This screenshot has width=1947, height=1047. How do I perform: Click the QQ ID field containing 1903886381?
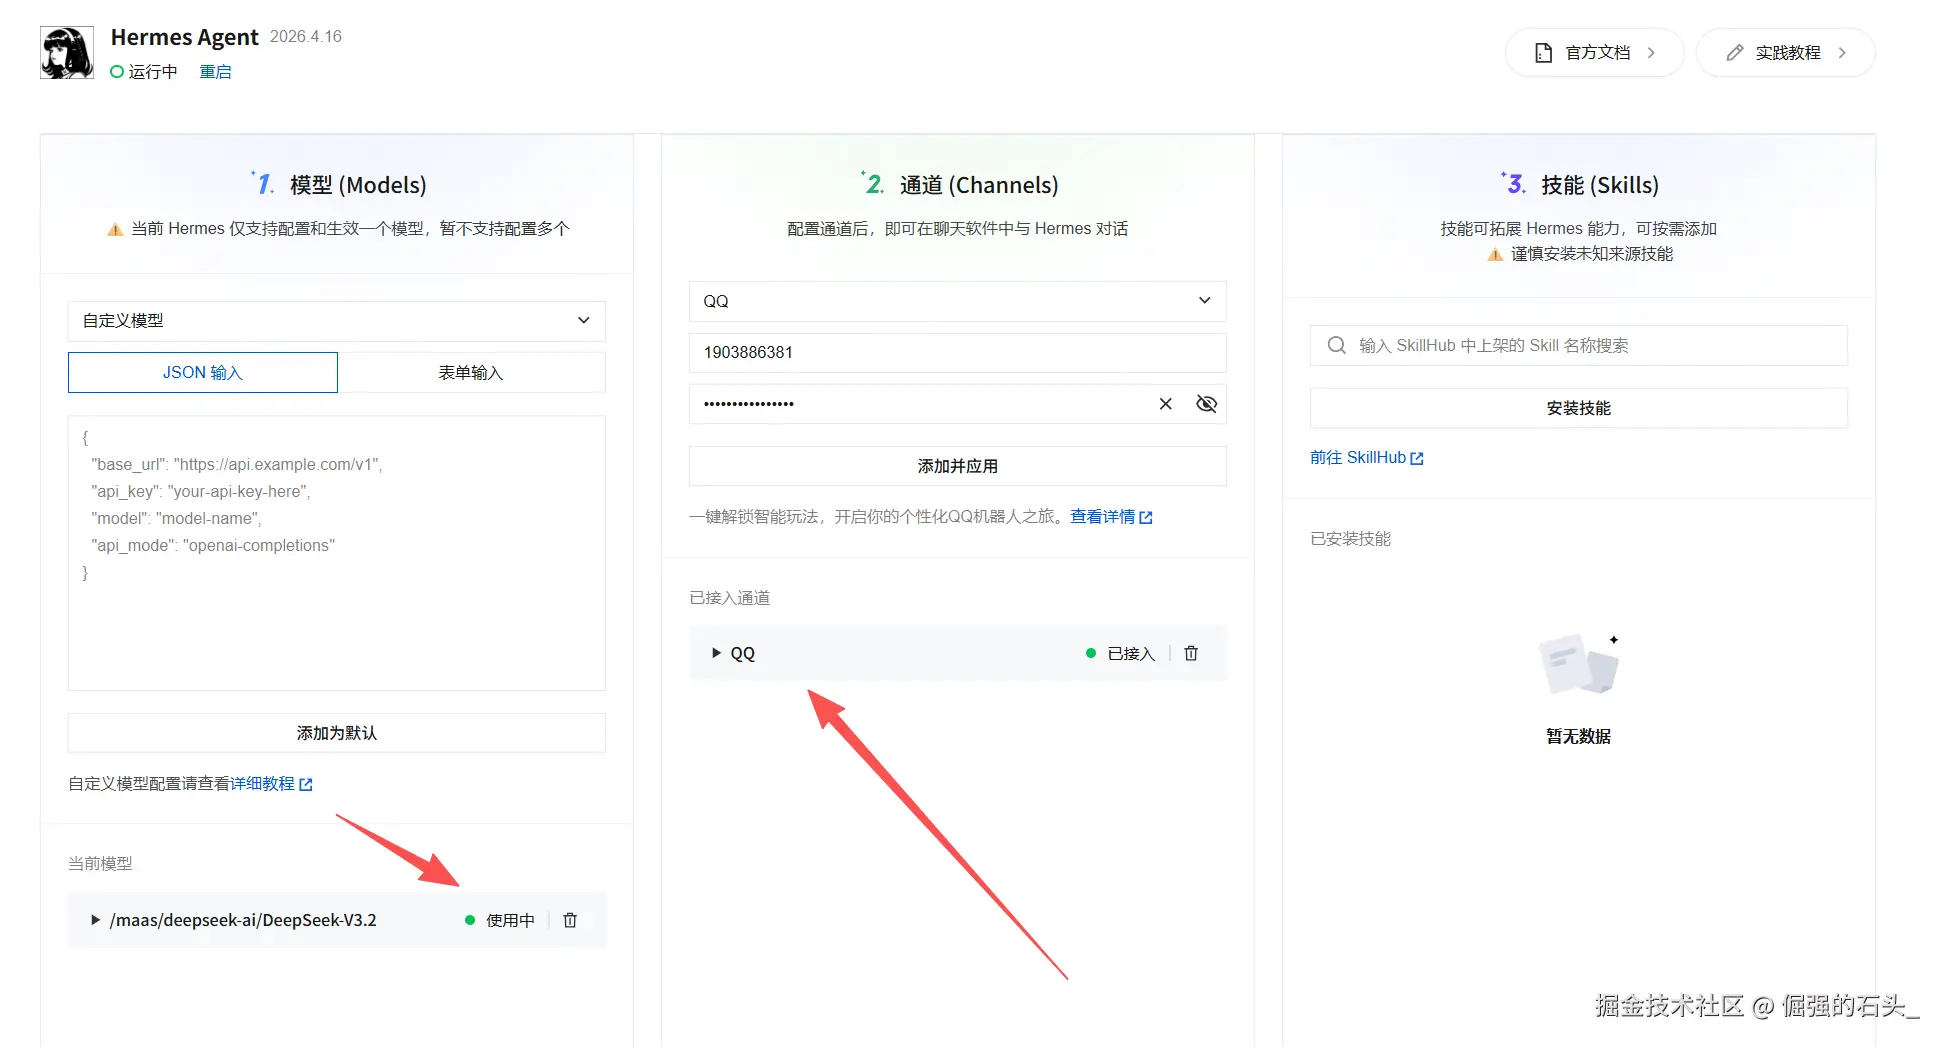958,353
